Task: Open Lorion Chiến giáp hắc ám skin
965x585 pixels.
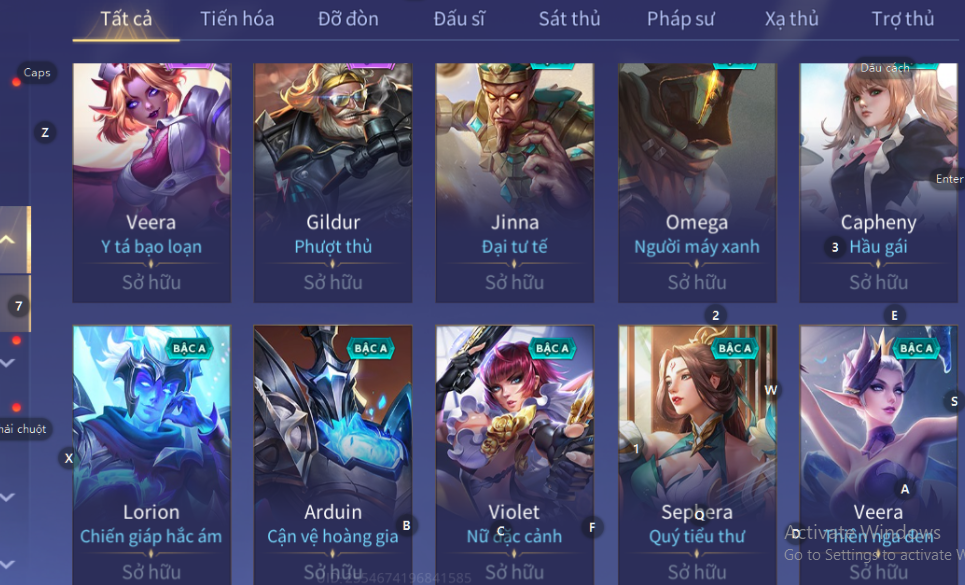Action: [x=151, y=455]
